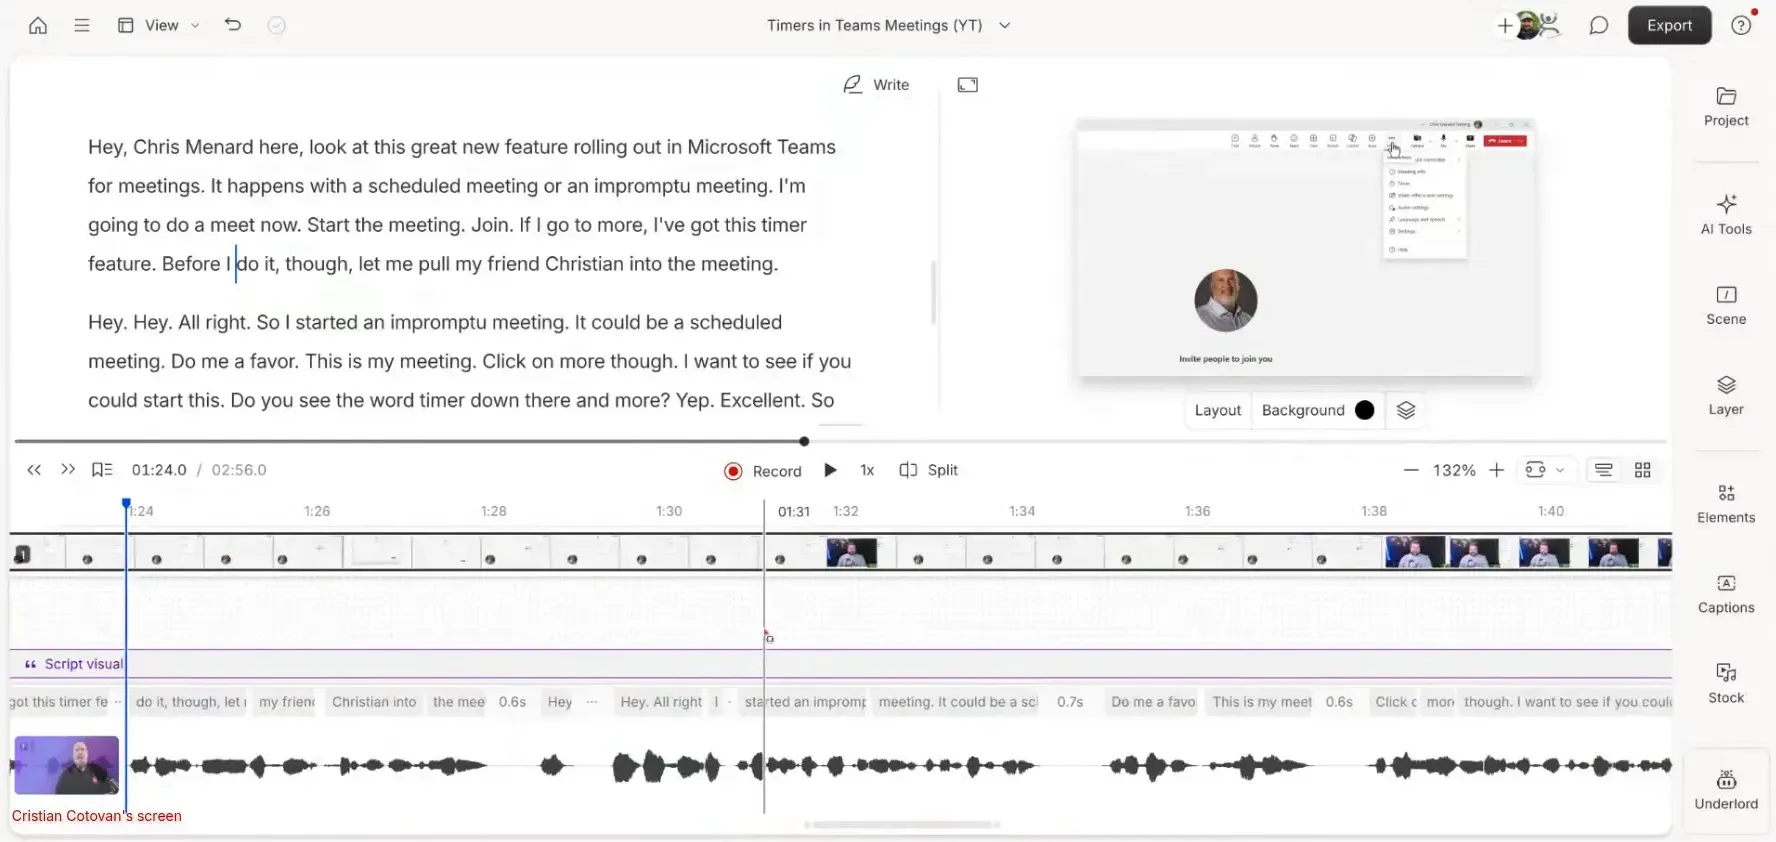Viewport: 1776px width, 842px height.
Task: Click 'Cristian Cotovan's screen' label
Action: tap(97, 816)
